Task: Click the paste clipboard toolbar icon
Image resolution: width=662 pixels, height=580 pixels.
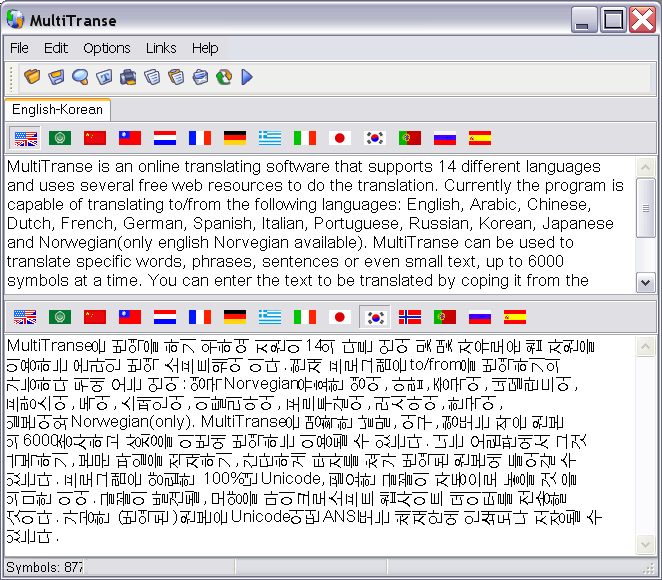Action: (176, 77)
